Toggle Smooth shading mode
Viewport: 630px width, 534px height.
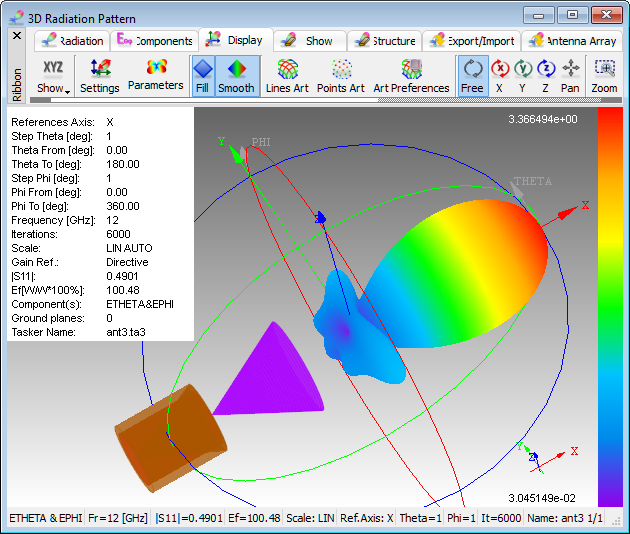pyautogui.click(x=237, y=76)
